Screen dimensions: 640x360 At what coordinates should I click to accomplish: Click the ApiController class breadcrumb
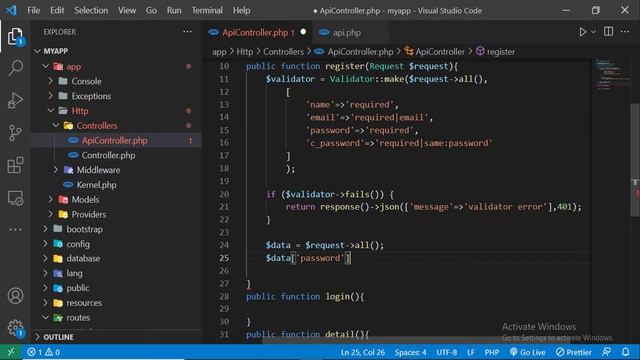(434, 52)
